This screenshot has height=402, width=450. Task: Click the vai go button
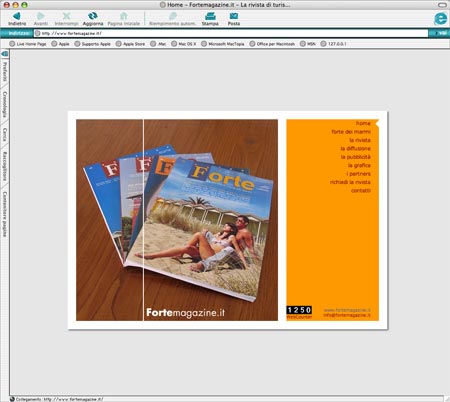coord(439,33)
